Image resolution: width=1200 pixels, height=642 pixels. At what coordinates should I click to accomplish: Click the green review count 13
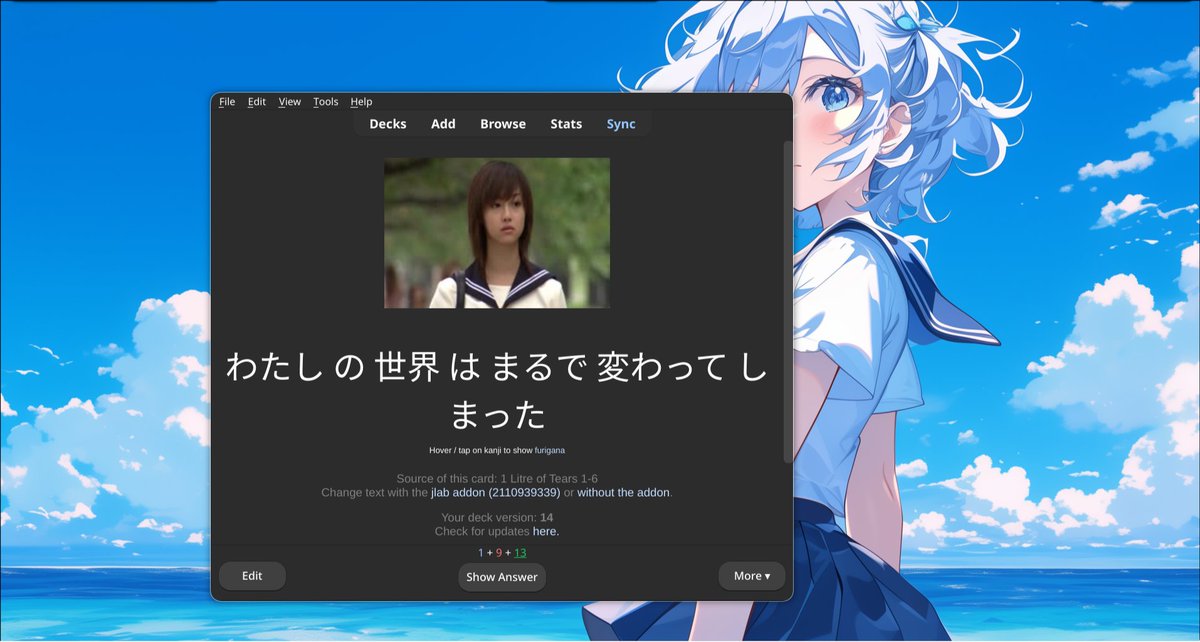click(x=520, y=553)
